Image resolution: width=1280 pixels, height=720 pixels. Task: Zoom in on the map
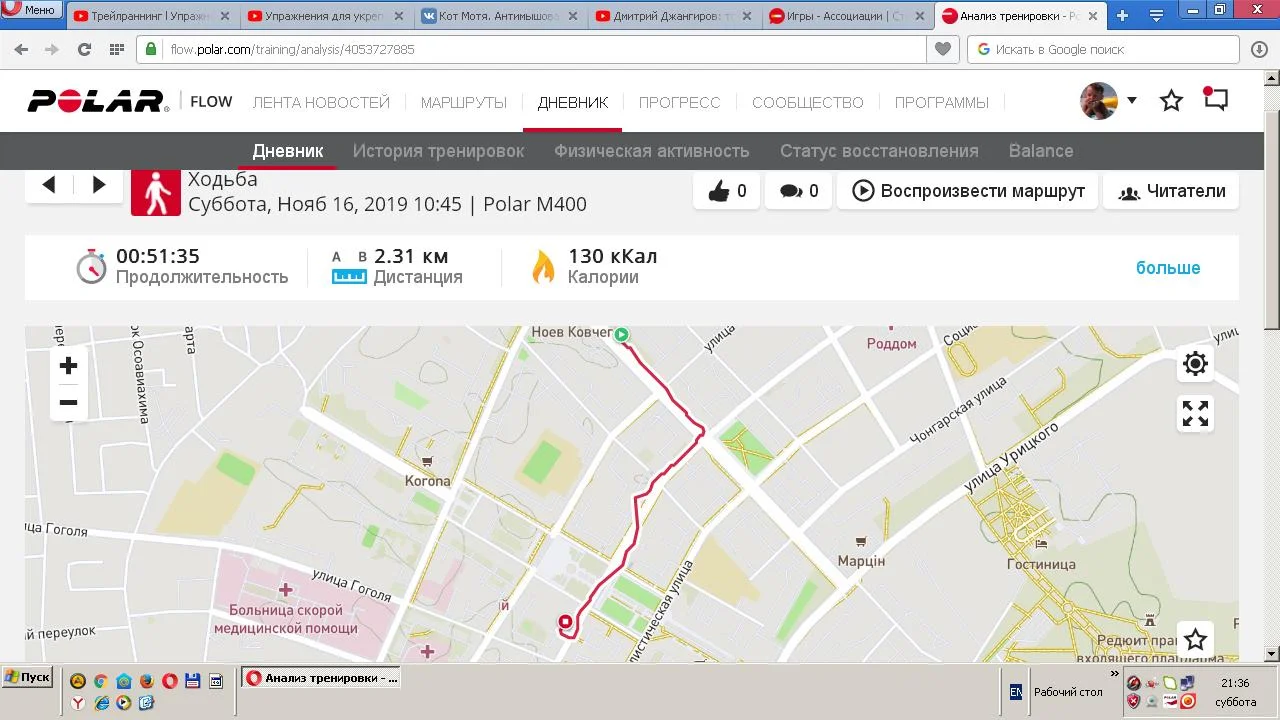click(68, 366)
